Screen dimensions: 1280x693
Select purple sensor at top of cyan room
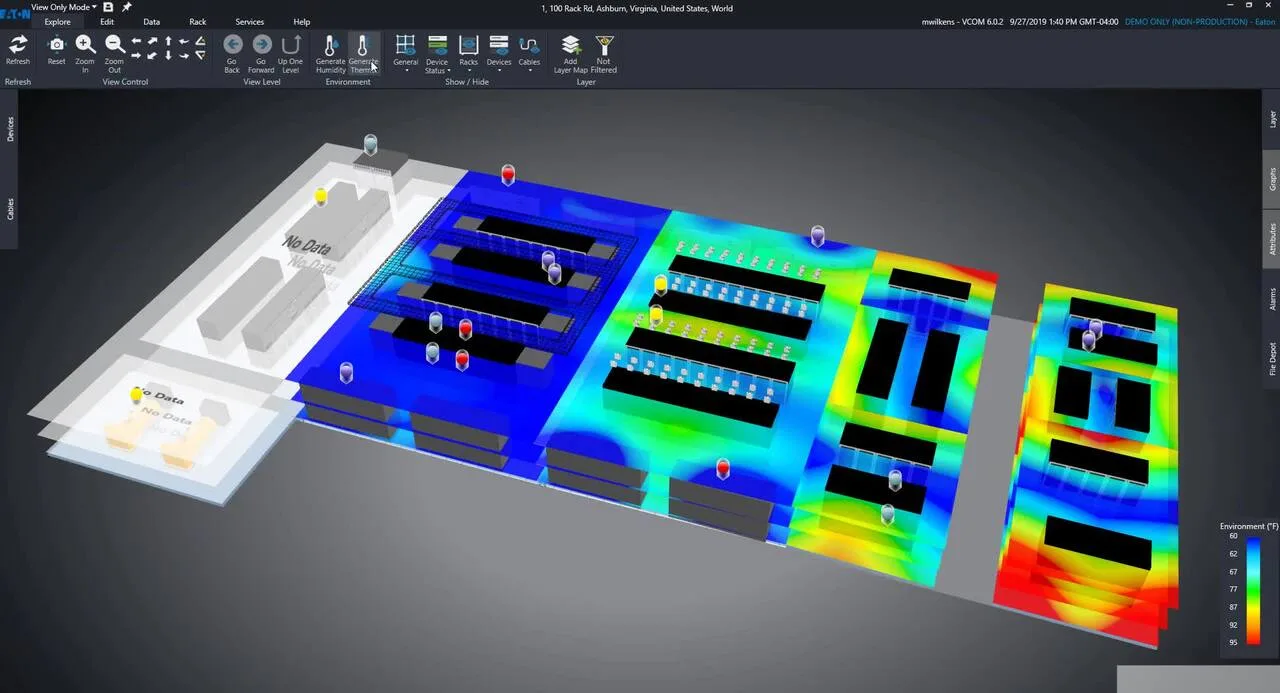817,236
